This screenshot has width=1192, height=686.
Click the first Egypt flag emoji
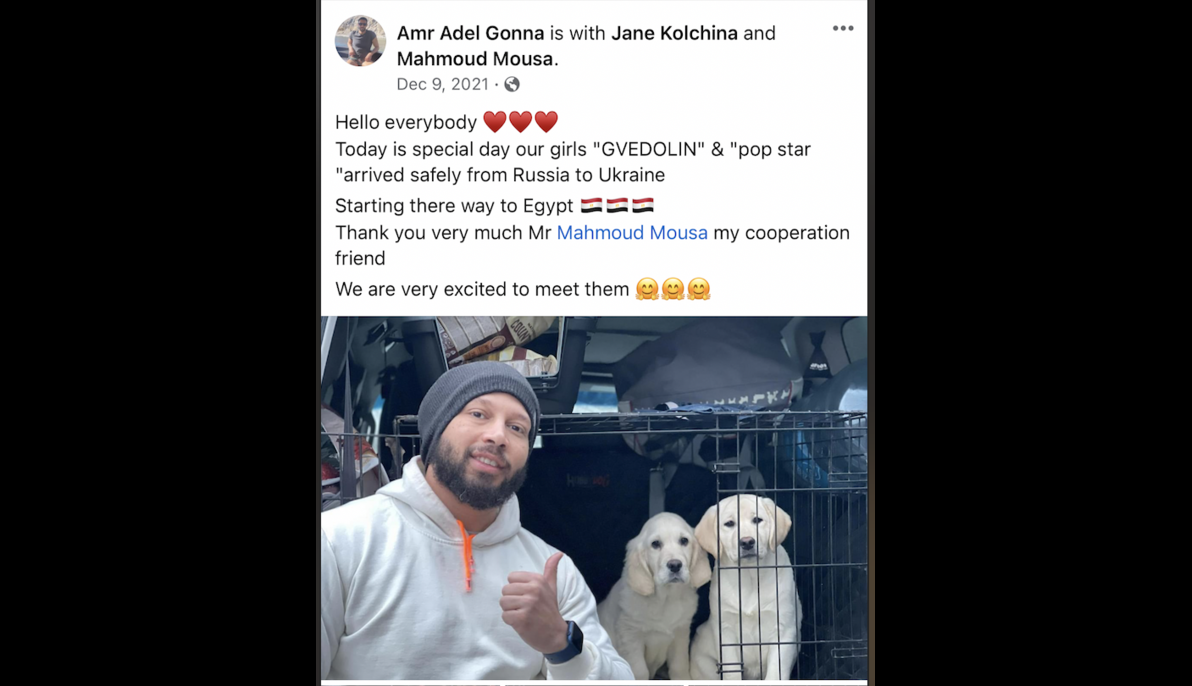tap(591, 205)
